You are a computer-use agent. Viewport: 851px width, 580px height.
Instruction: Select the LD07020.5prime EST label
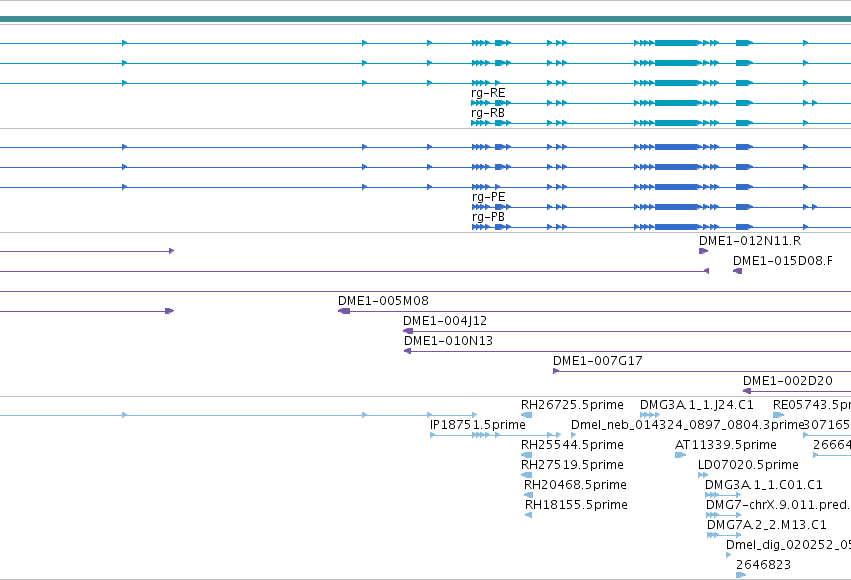[748, 465]
